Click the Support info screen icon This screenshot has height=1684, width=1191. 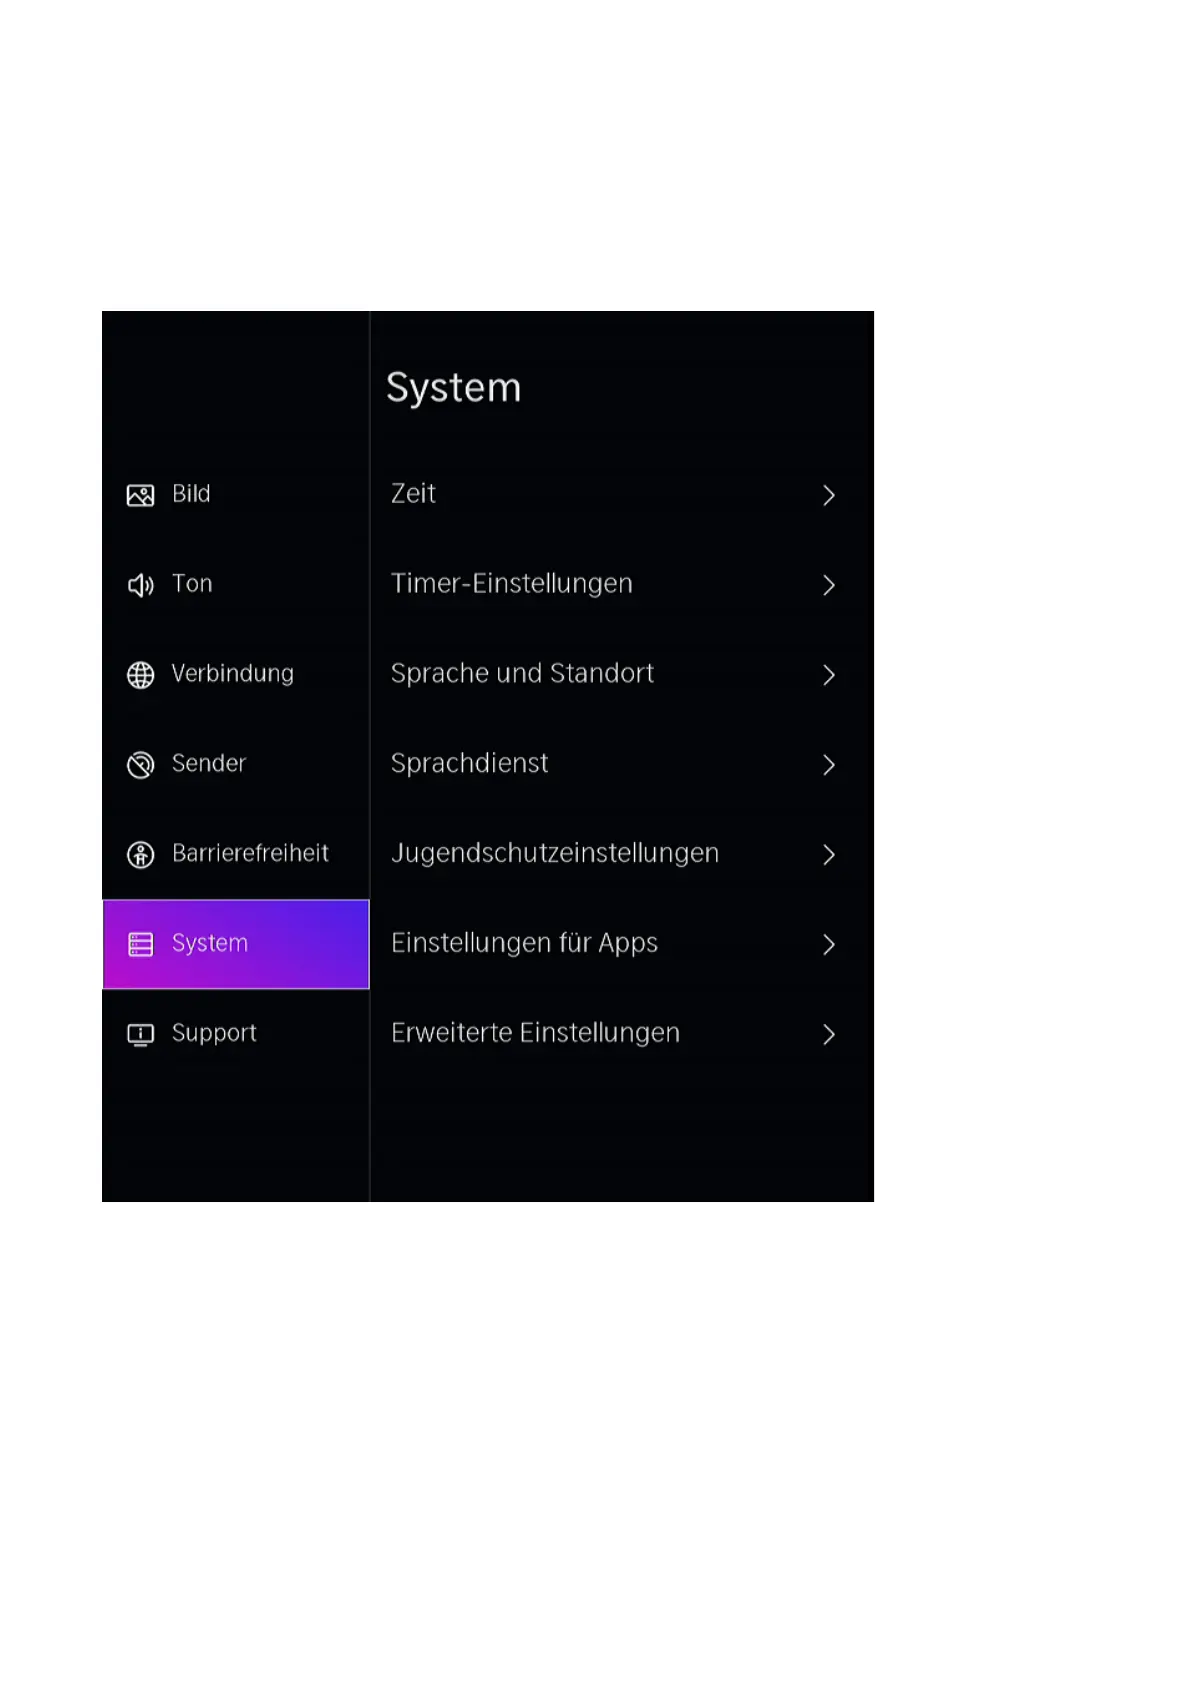pyautogui.click(x=140, y=1034)
